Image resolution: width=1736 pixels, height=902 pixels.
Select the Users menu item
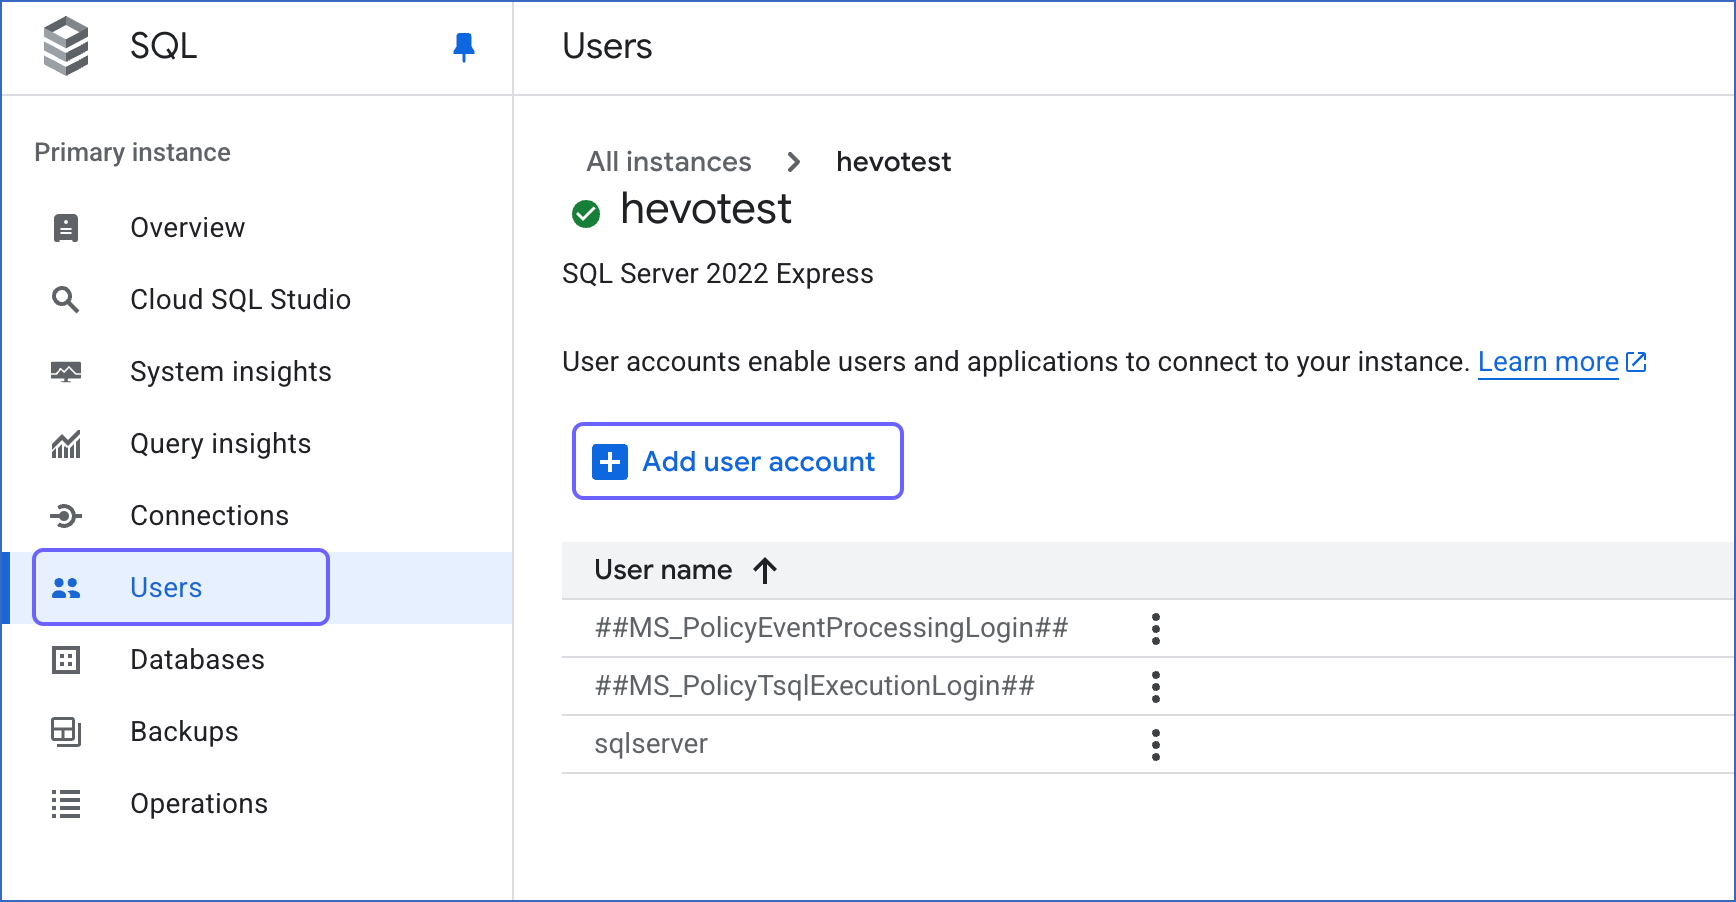click(x=181, y=587)
